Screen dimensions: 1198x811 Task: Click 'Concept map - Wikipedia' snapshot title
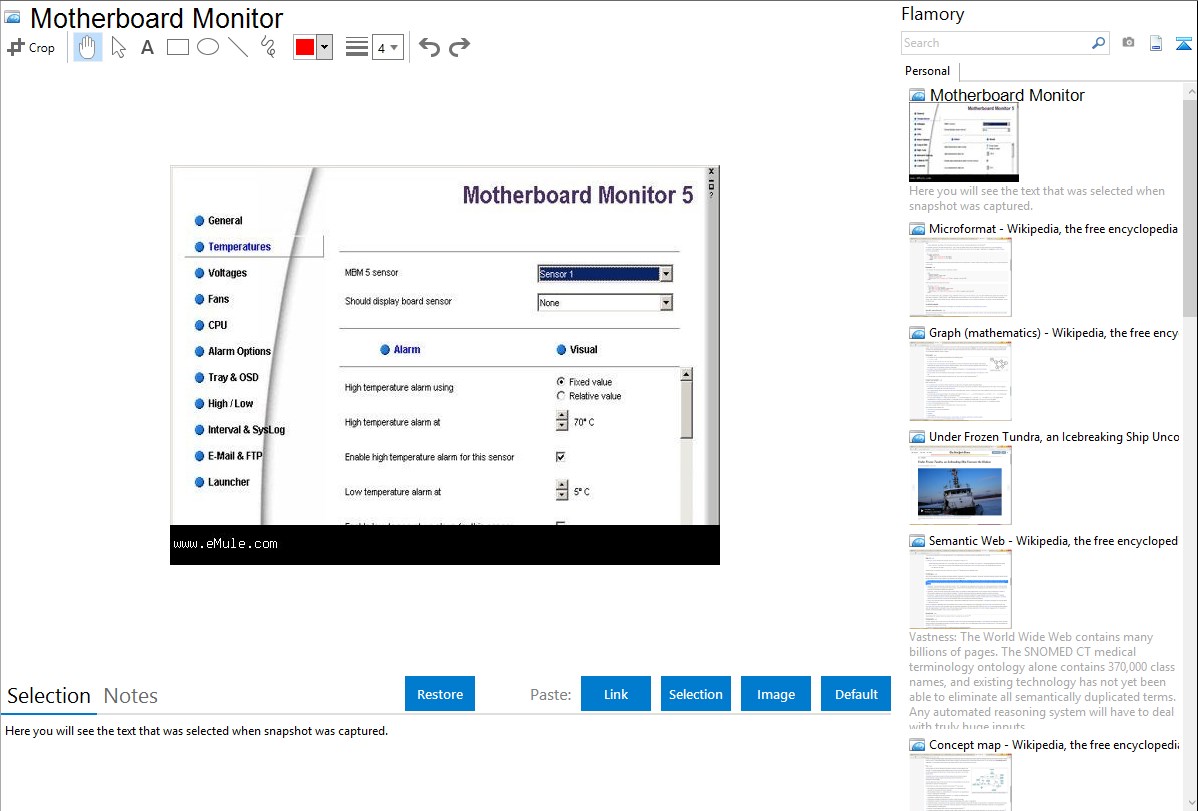coord(1054,745)
